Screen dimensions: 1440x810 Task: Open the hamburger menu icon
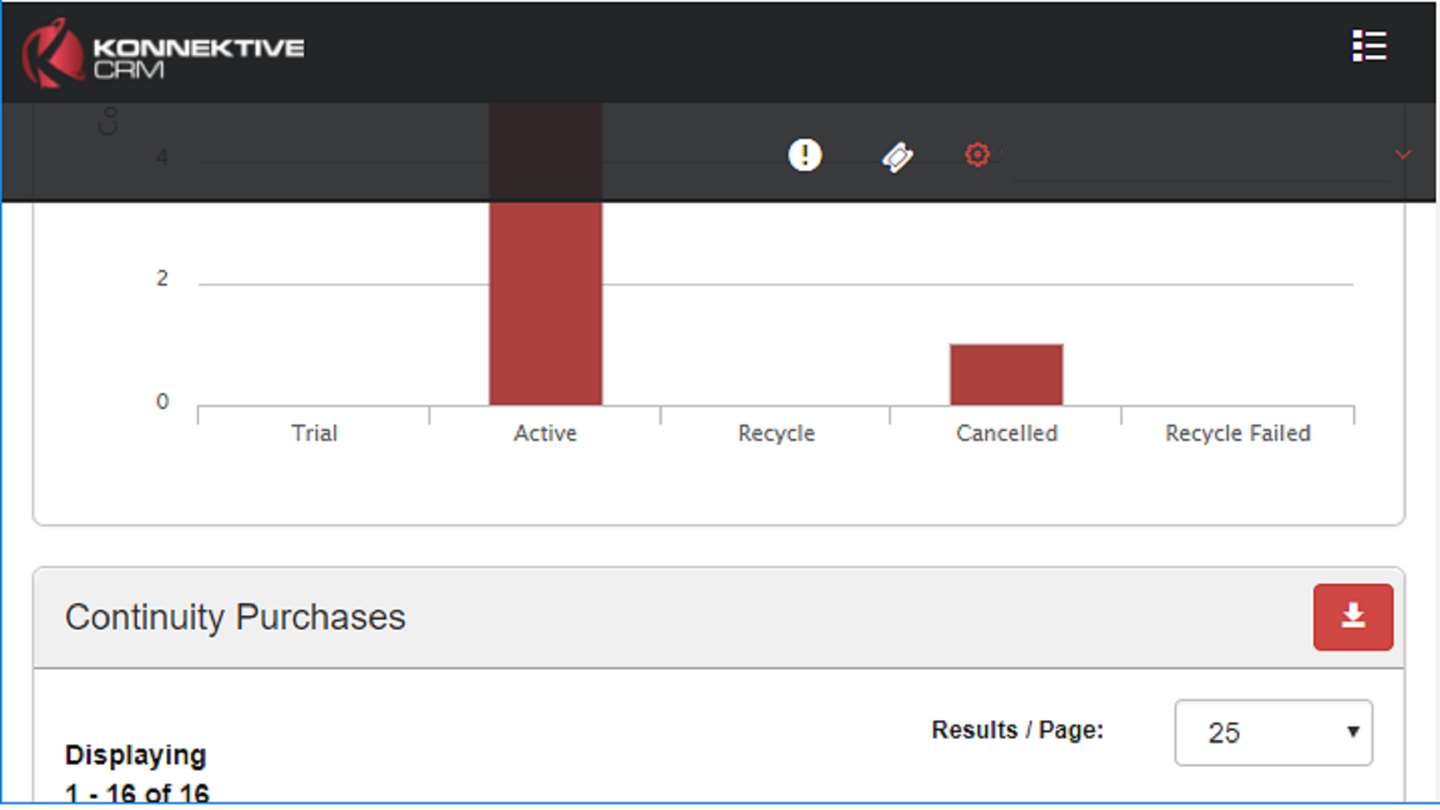coord(1369,46)
